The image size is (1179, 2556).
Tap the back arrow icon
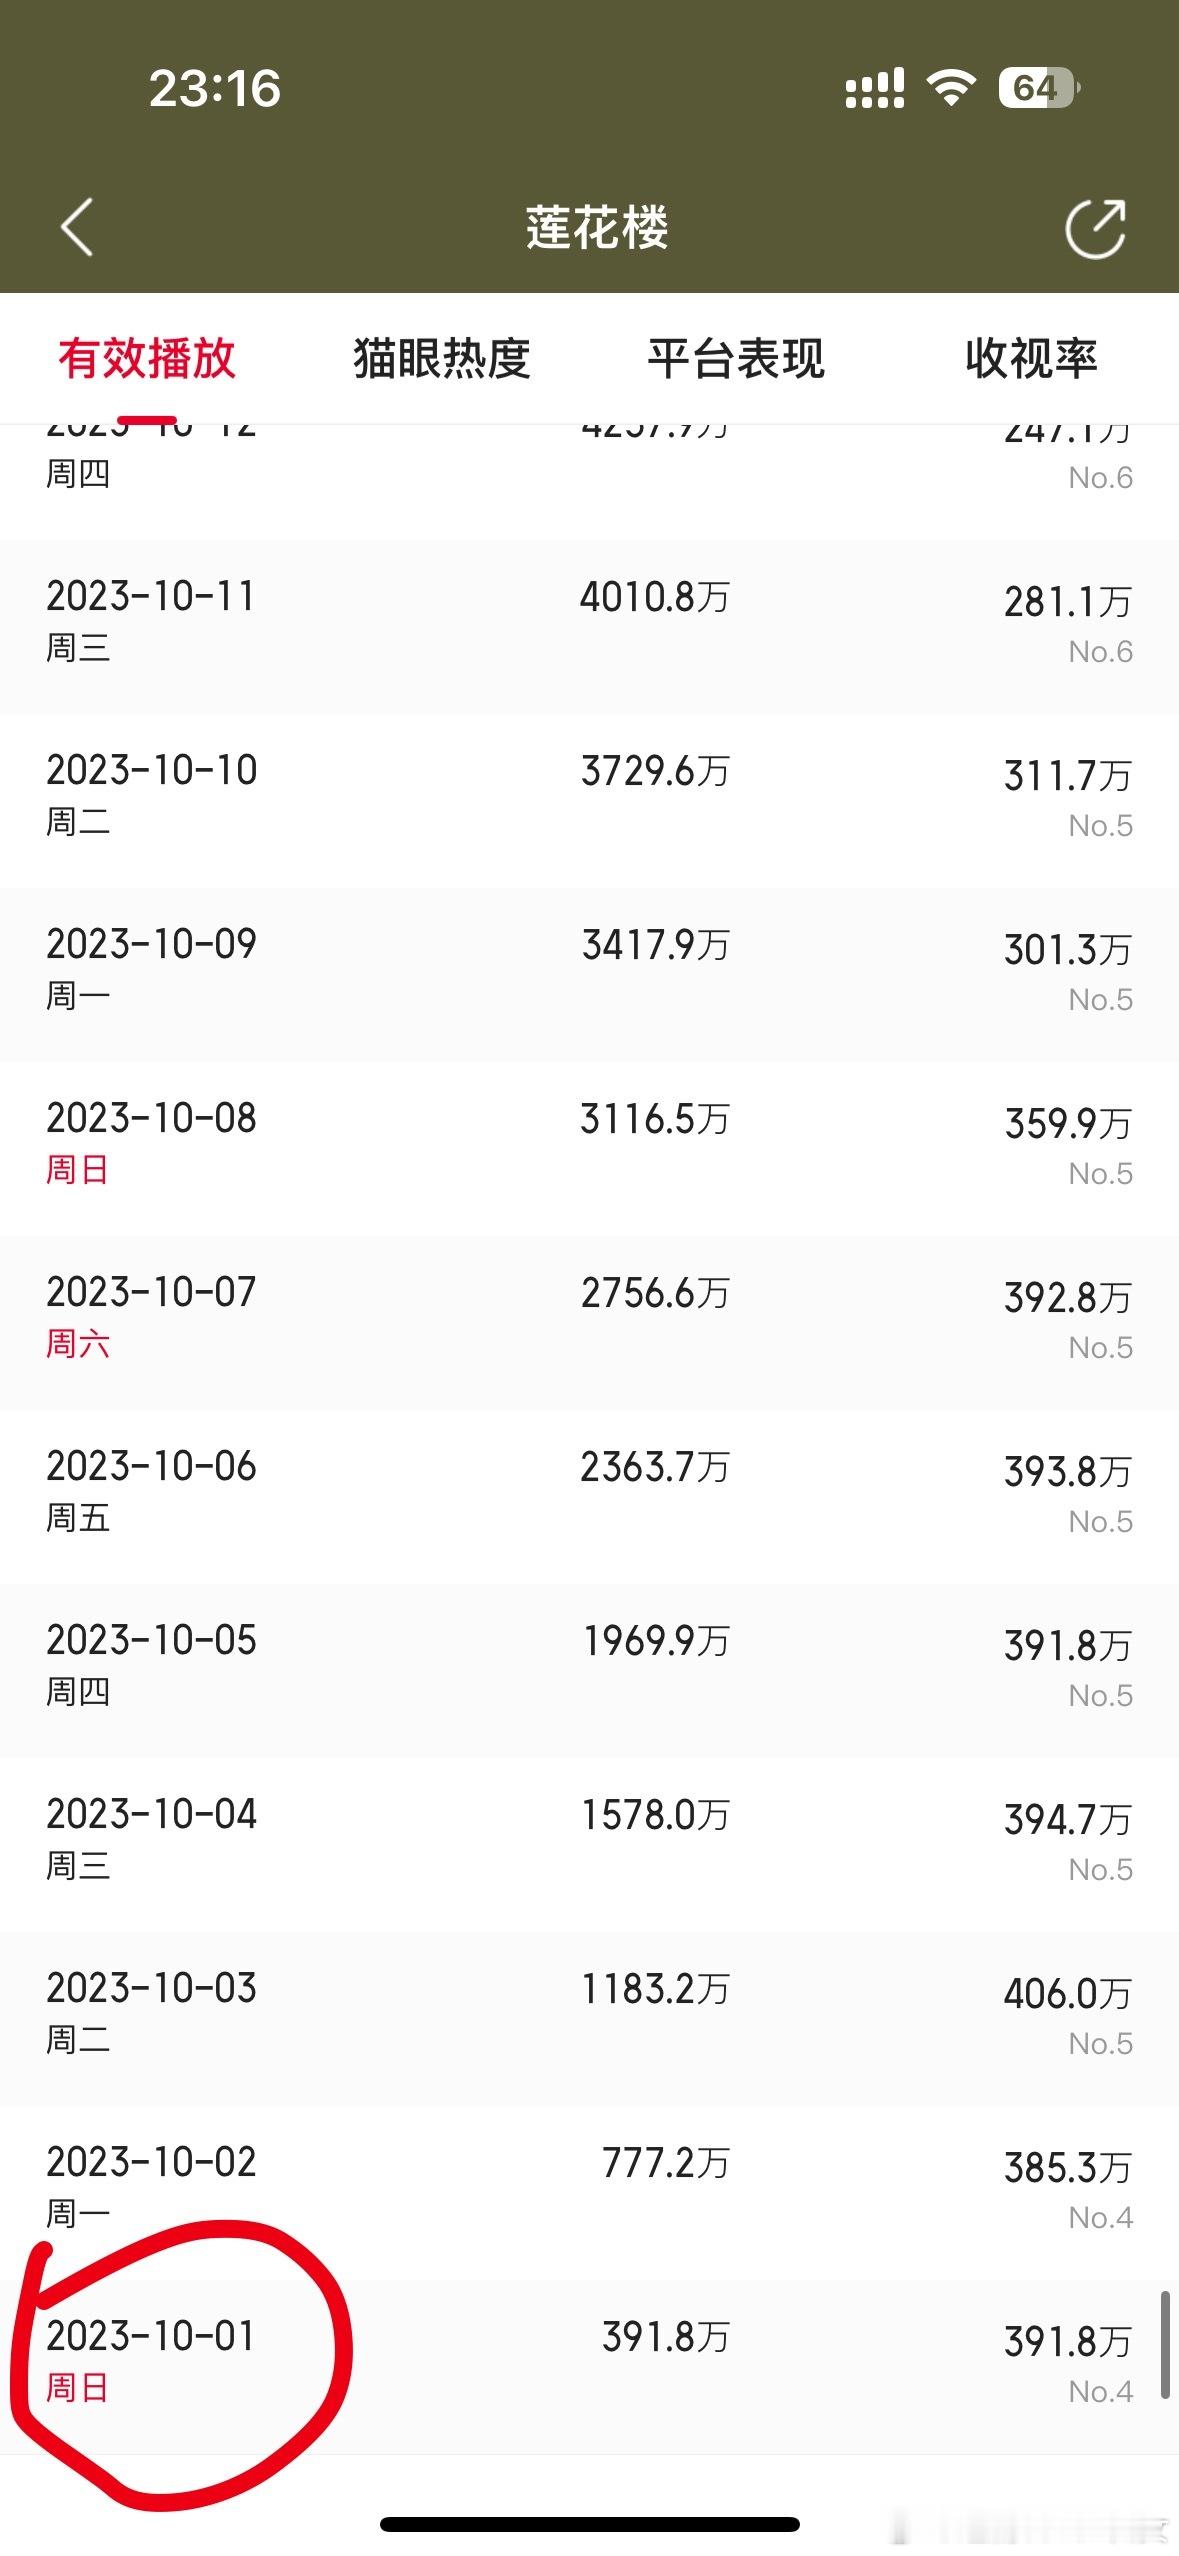[x=77, y=228]
